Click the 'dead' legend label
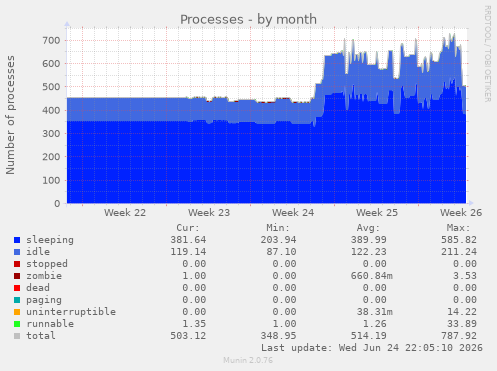497x371 pixels. pyautogui.click(x=38, y=288)
